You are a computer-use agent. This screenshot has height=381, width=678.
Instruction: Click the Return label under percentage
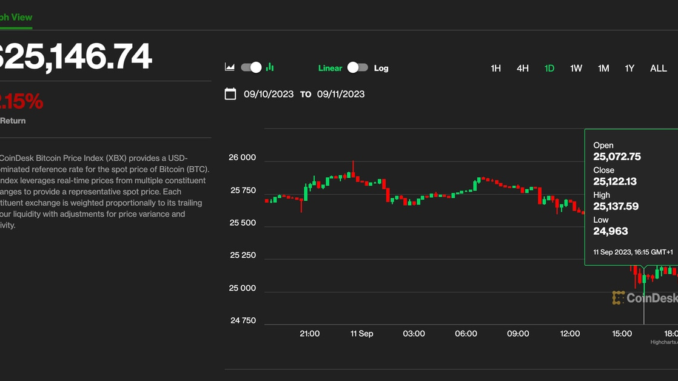click(x=13, y=121)
